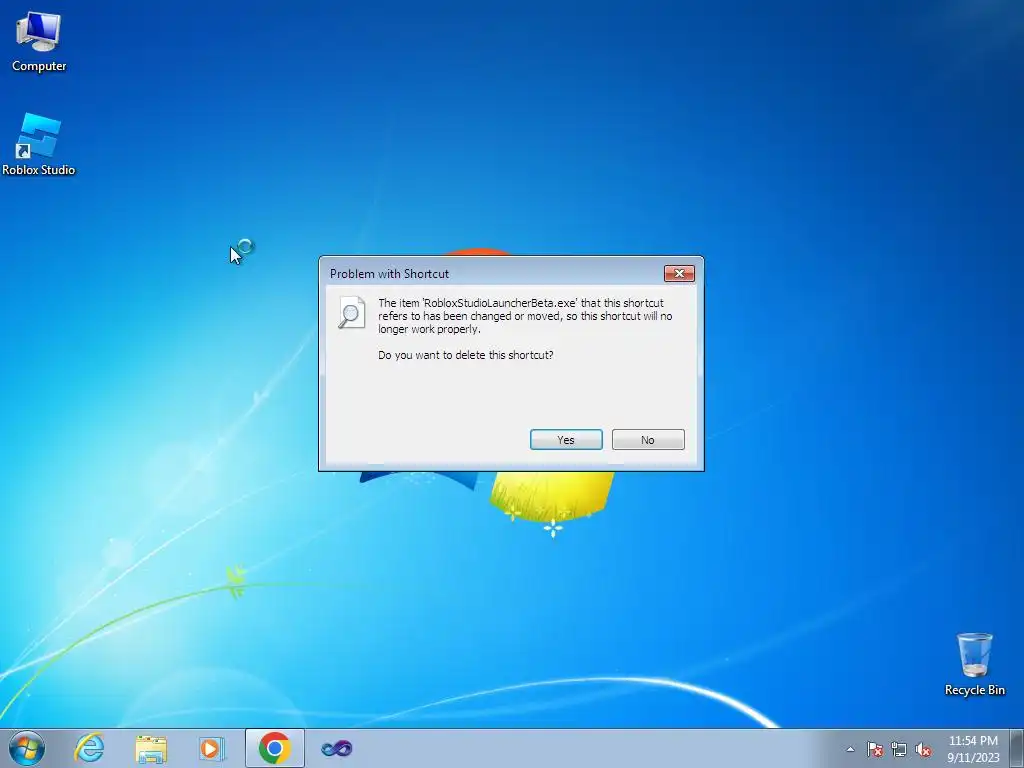Click the muted volume tray icon
The height and width of the screenshot is (768, 1024).
(923, 749)
